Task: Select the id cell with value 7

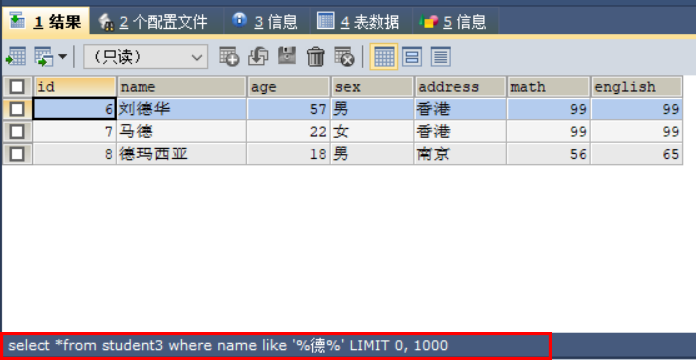Action: (x=75, y=132)
